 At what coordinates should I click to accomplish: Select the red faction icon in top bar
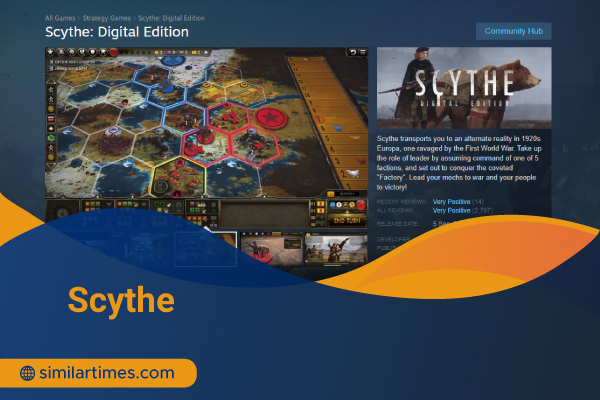(114, 52)
